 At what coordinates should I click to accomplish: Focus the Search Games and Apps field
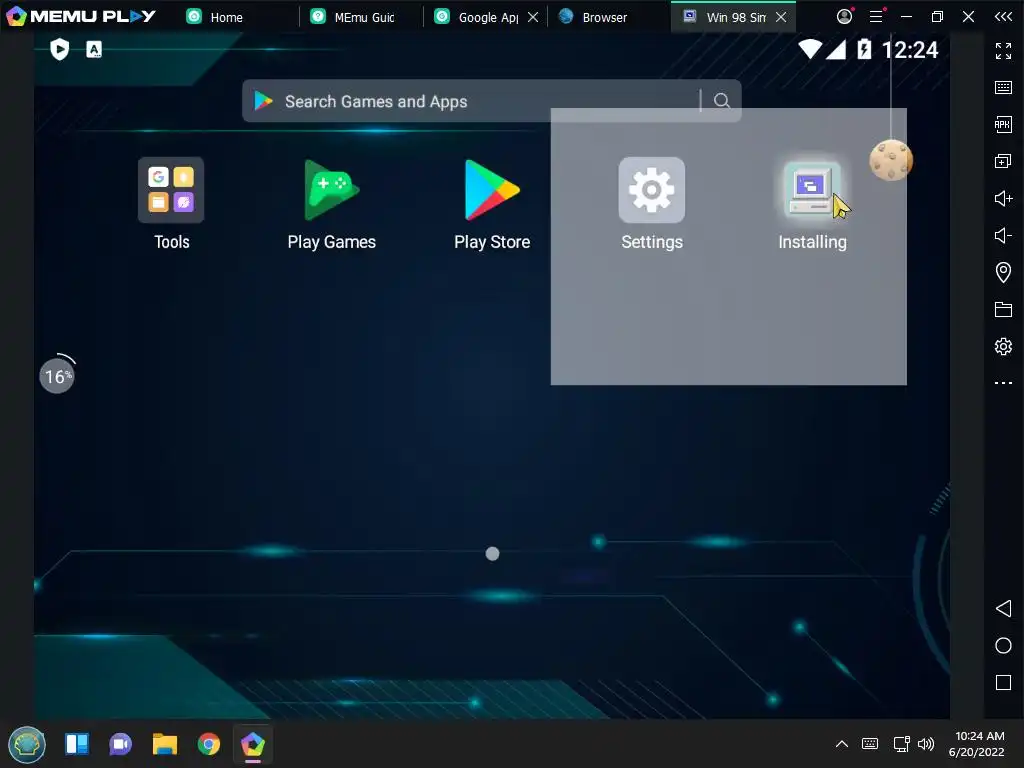(x=492, y=101)
